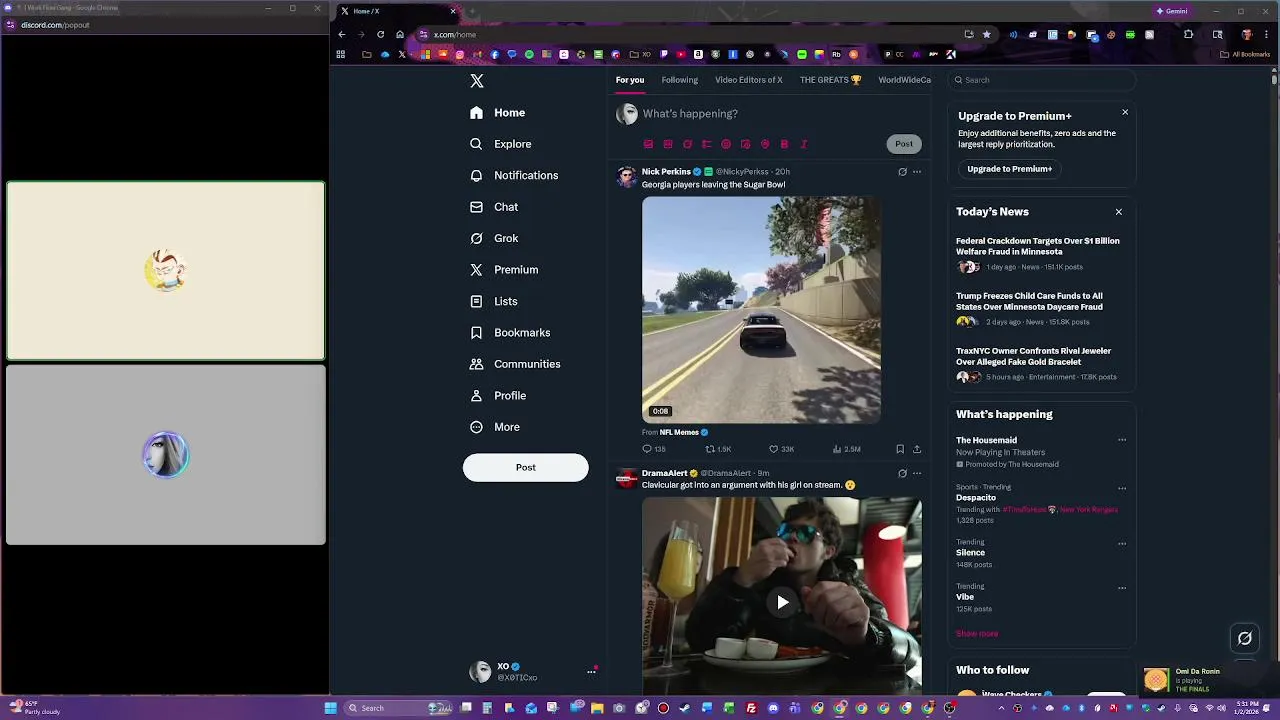Open Chat in the sidebar

pyautogui.click(x=494, y=207)
